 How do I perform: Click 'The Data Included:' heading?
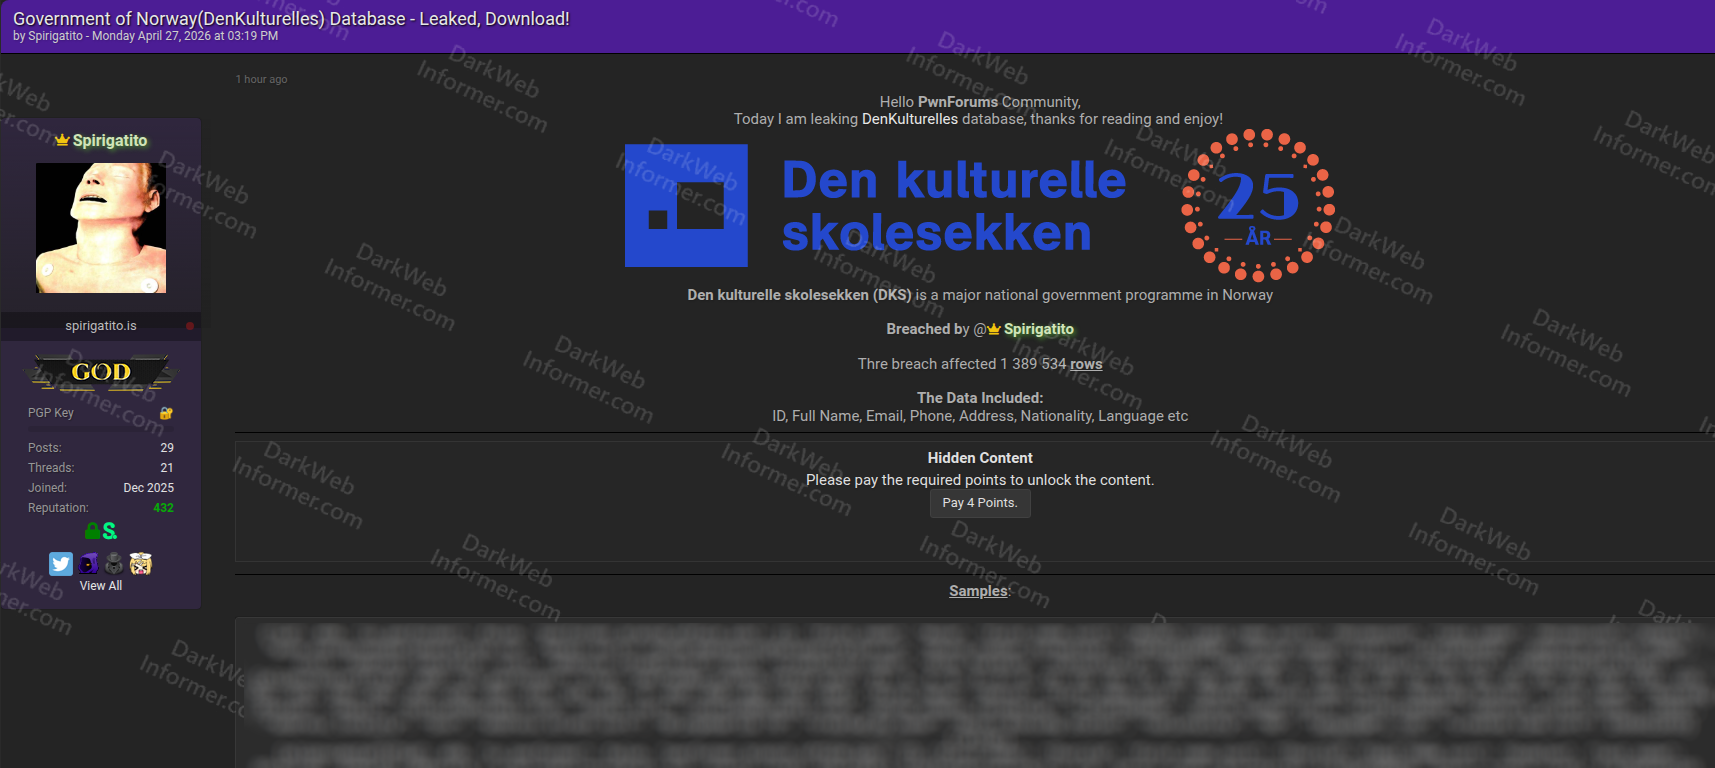point(980,398)
